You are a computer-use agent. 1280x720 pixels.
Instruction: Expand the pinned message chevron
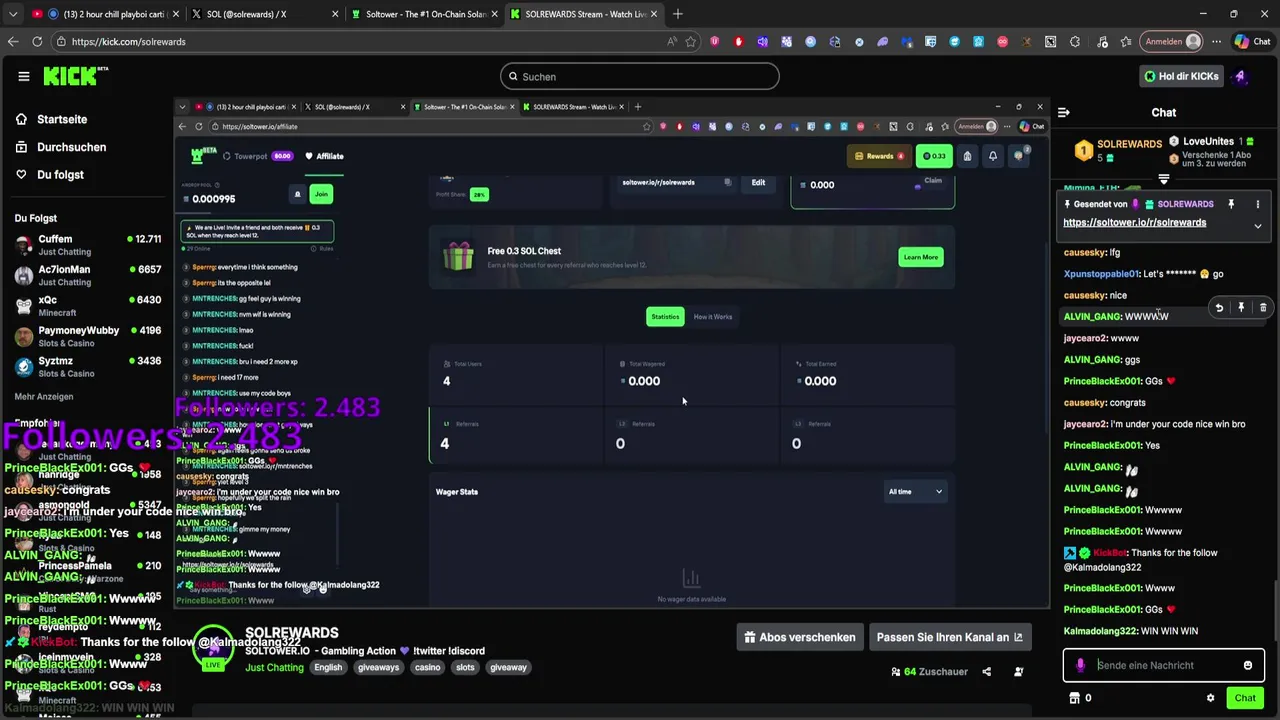point(1258,226)
